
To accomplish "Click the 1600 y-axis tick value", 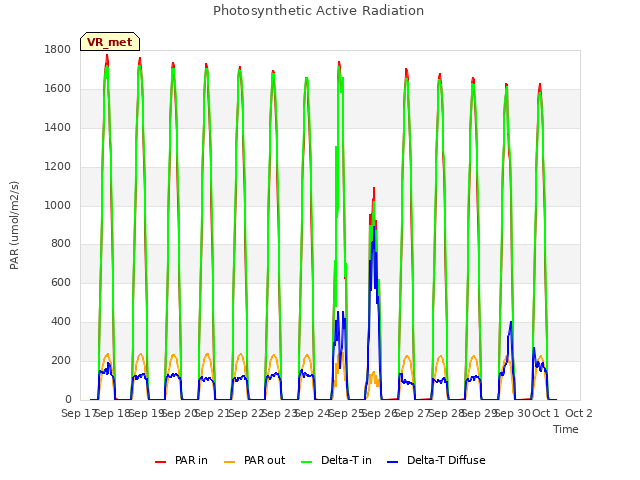I will coord(58,89).
